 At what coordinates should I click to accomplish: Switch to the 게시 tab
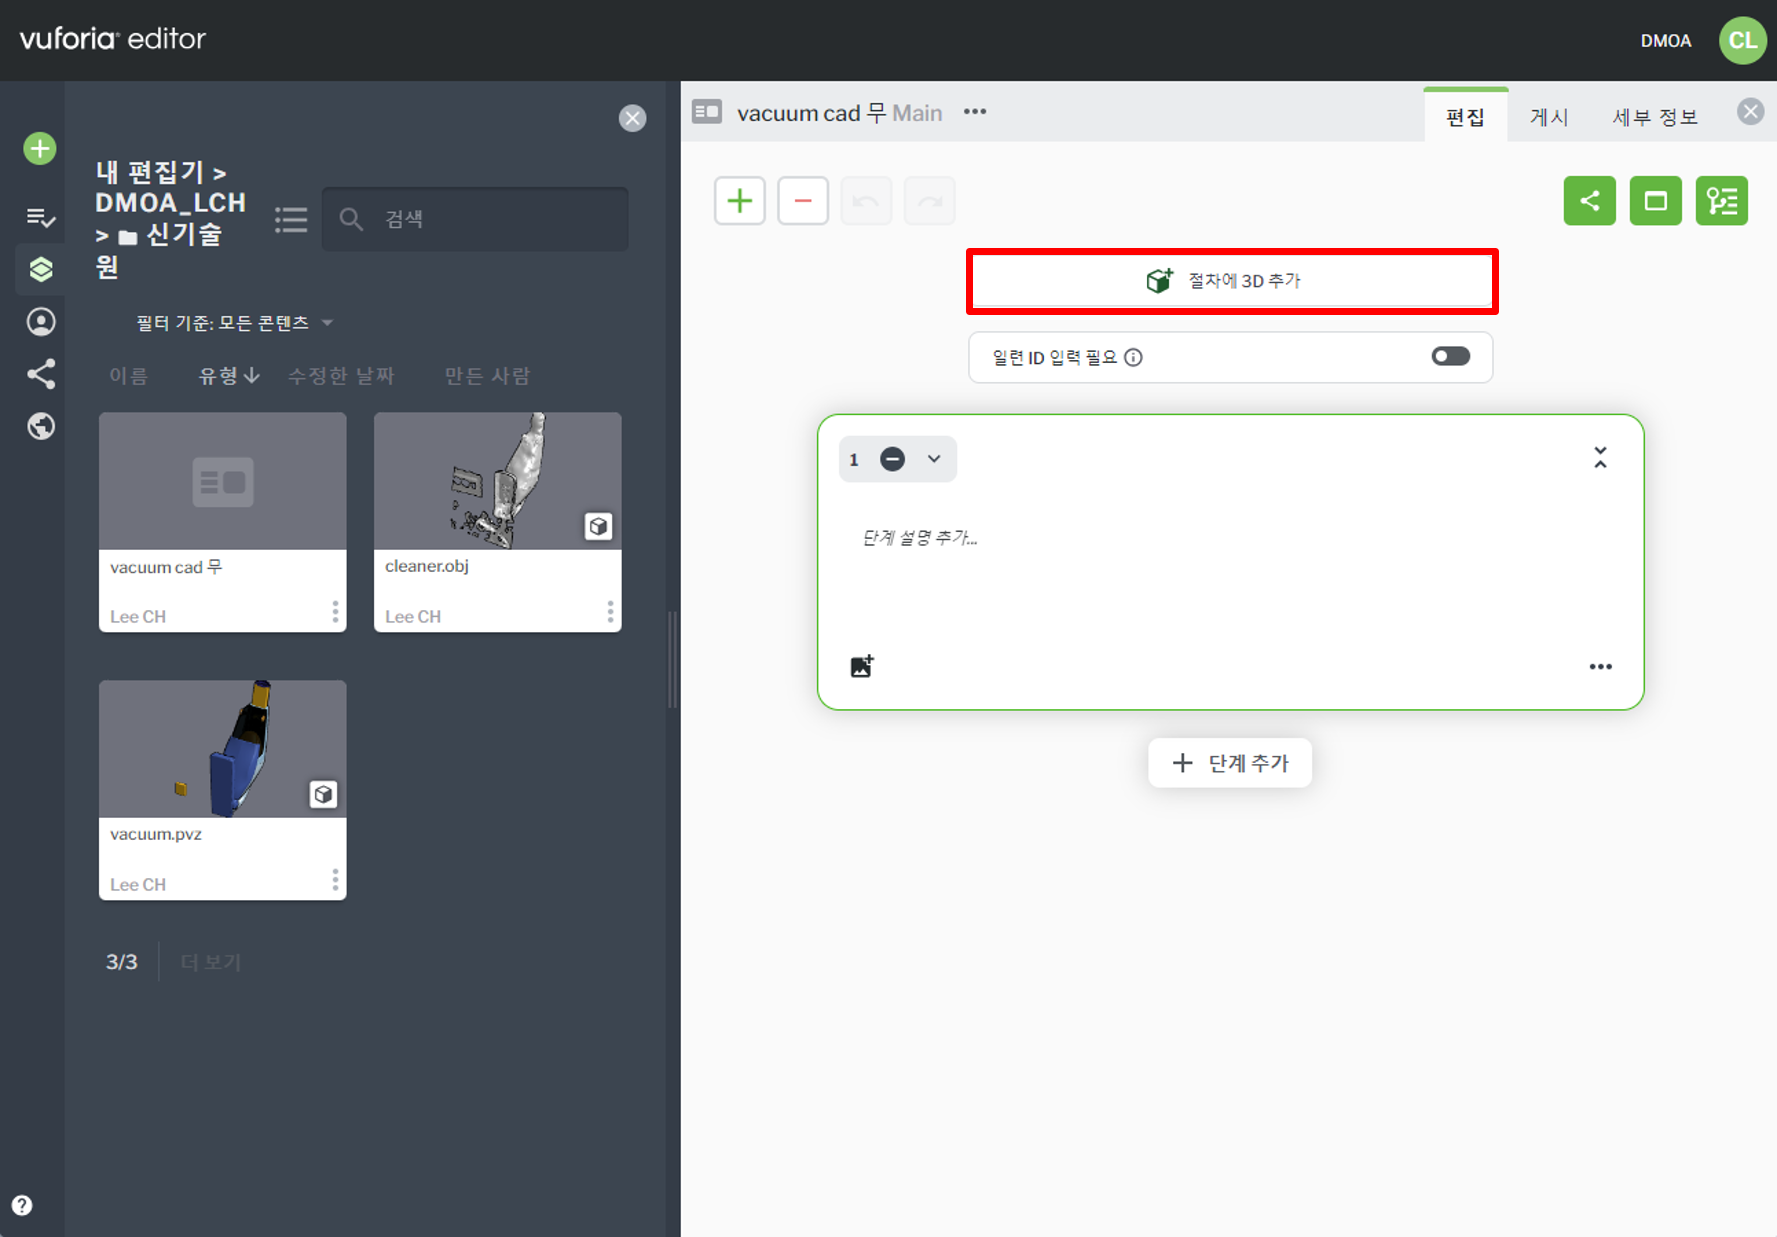coord(1548,117)
